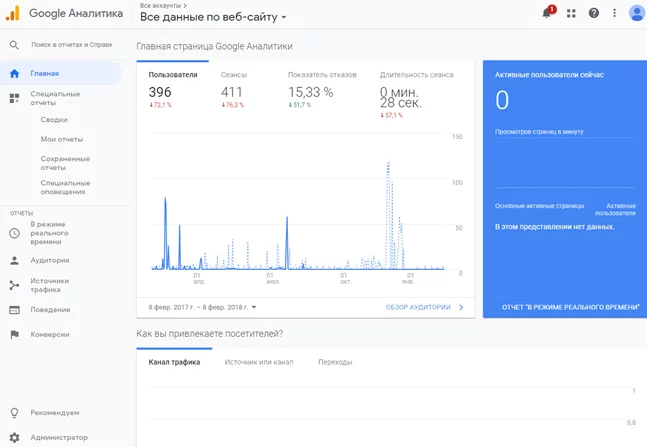Screen dimensions: 647x447
Task: Open Администратор settings in the sidebar
Action: pyautogui.click(x=59, y=438)
